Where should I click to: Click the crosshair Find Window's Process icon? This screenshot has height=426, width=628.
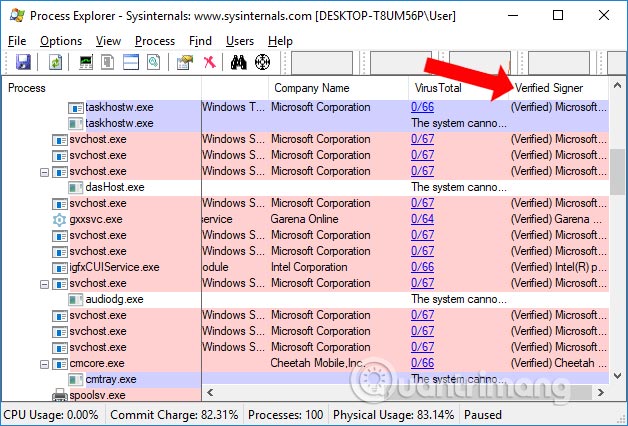[262, 62]
